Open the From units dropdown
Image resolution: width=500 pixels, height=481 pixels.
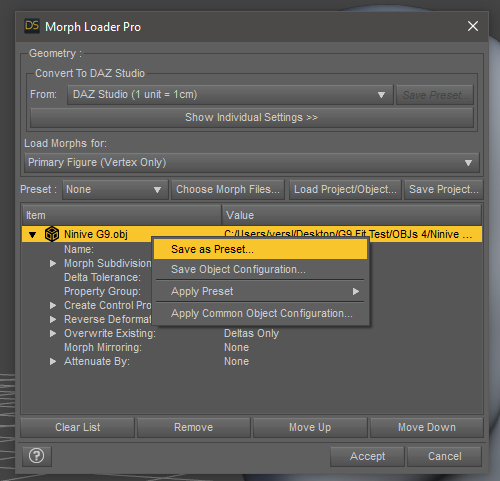[x=230, y=95]
